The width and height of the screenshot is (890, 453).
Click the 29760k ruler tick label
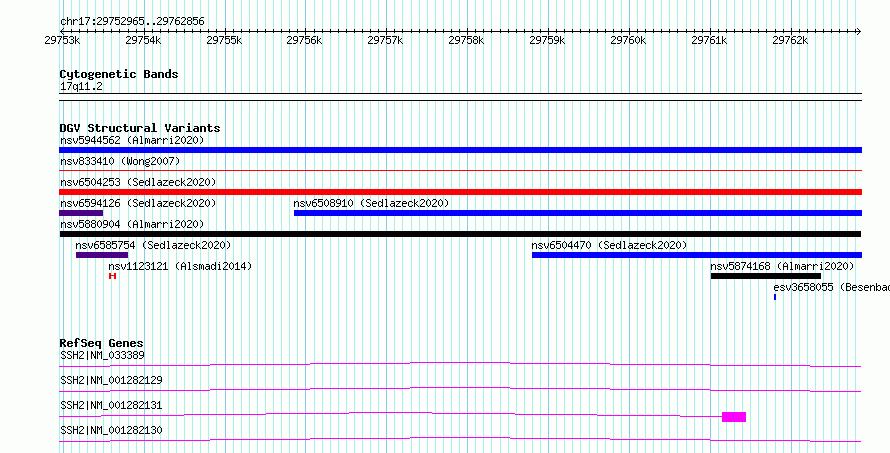628,40
